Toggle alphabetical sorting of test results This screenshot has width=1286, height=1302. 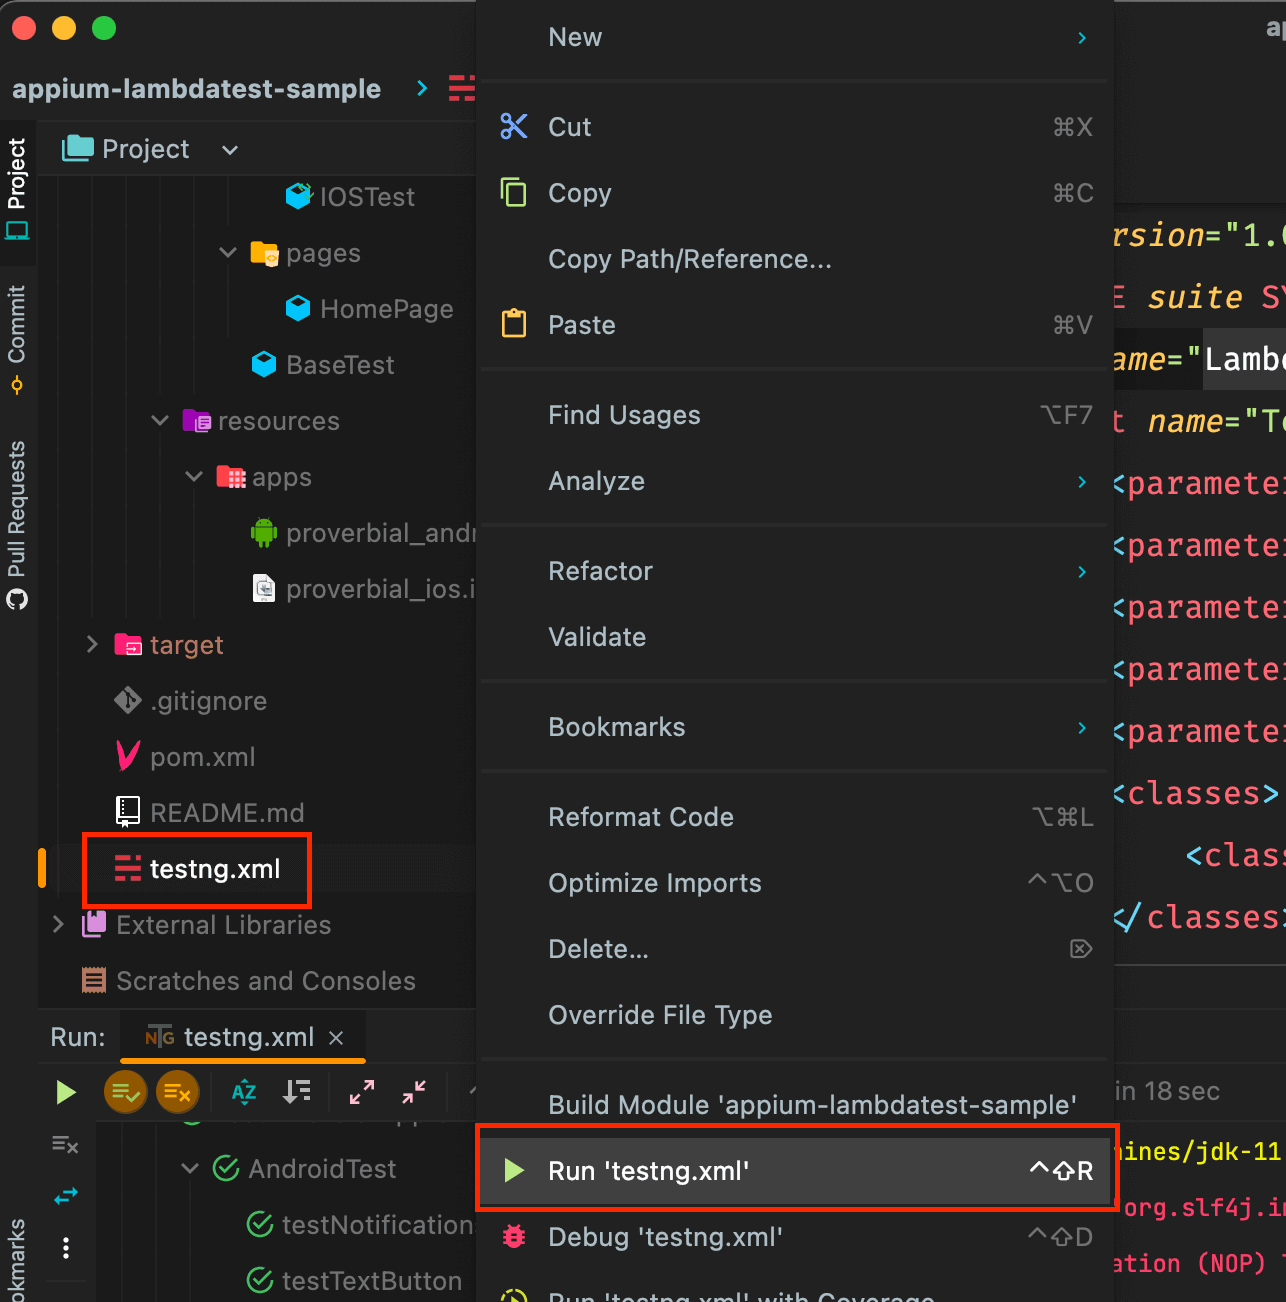click(x=244, y=1092)
